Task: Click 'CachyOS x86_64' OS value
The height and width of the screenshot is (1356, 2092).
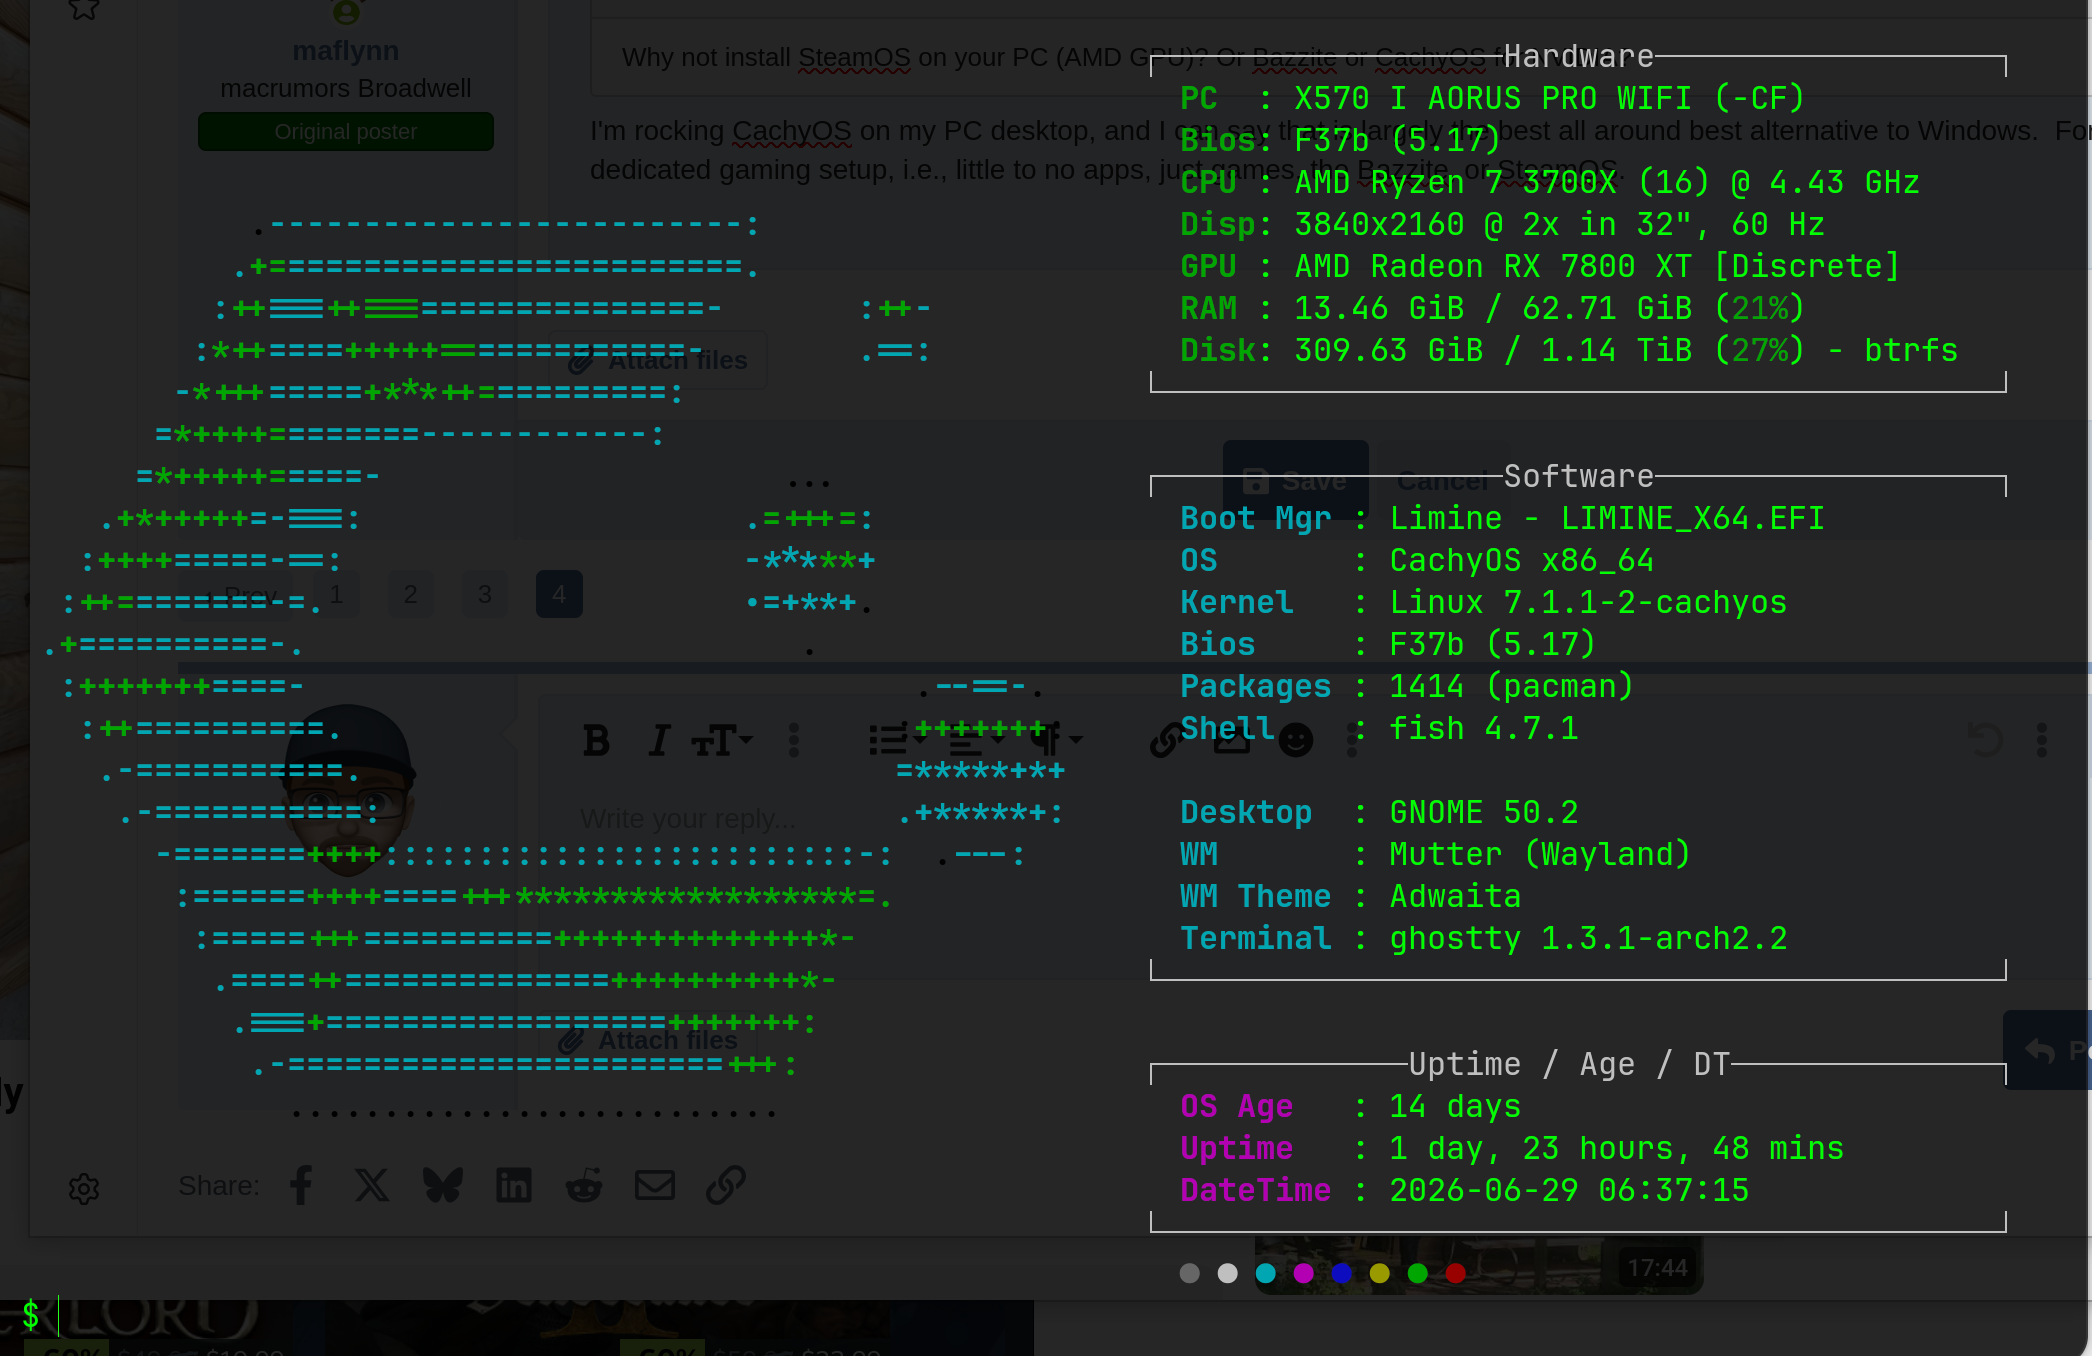Action: click(1522, 561)
